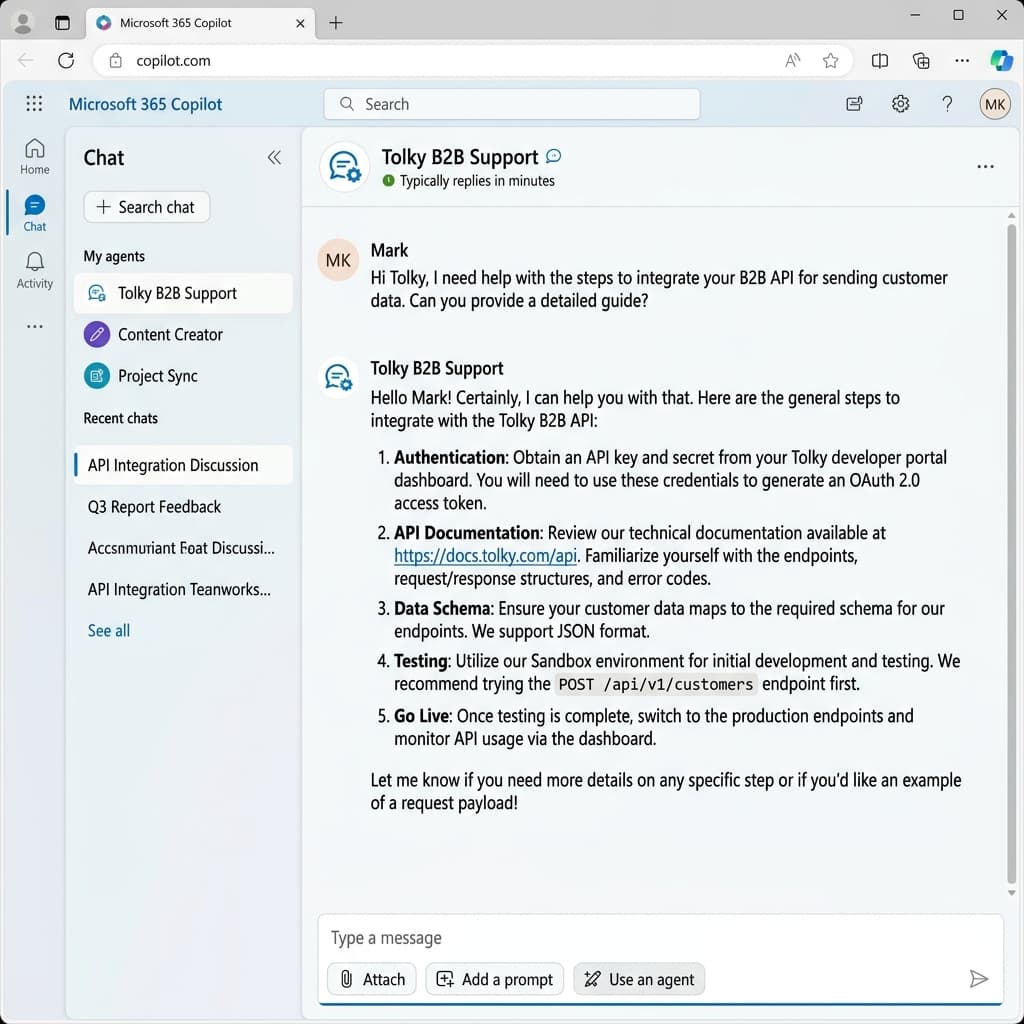Image resolution: width=1024 pixels, height=1024 pixels.
Task: Click the top Search box
Action: (x=512, y=104)
